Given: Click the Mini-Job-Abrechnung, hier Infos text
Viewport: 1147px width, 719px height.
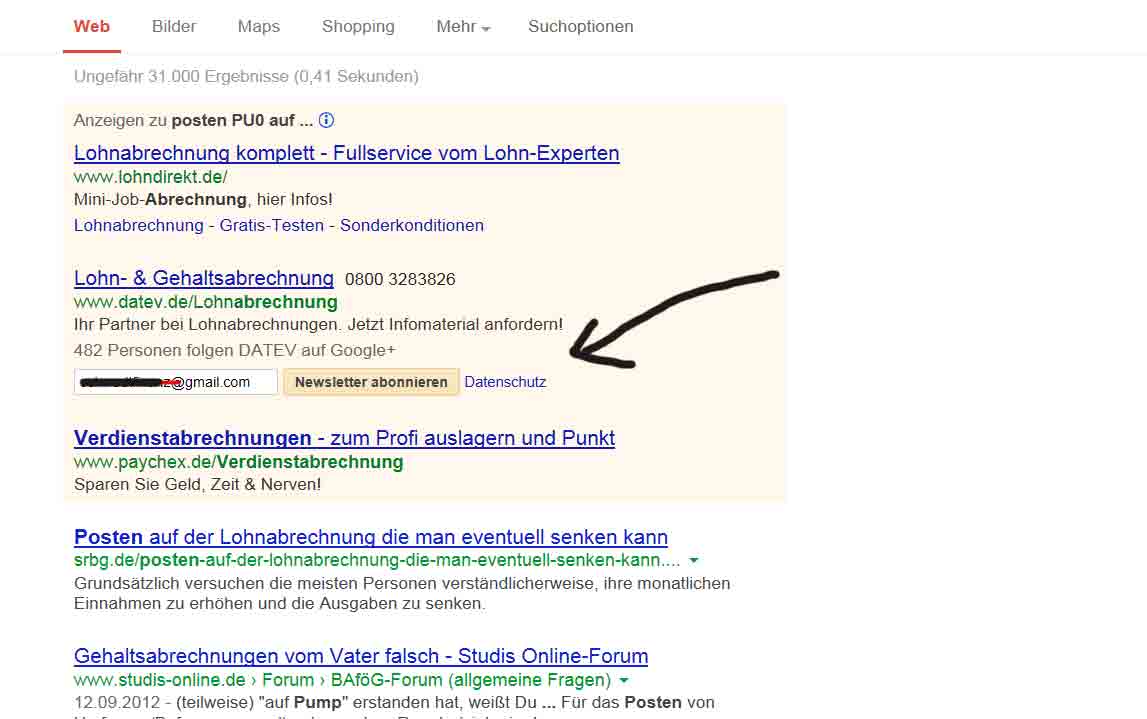Looking at the screenshot, I should click(x=203, y=200).
